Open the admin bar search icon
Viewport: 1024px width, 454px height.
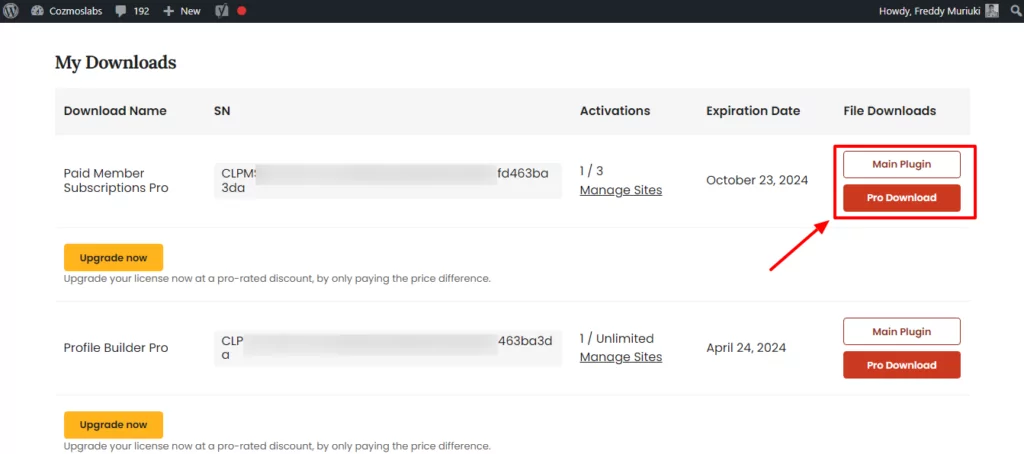(1016, 11)
